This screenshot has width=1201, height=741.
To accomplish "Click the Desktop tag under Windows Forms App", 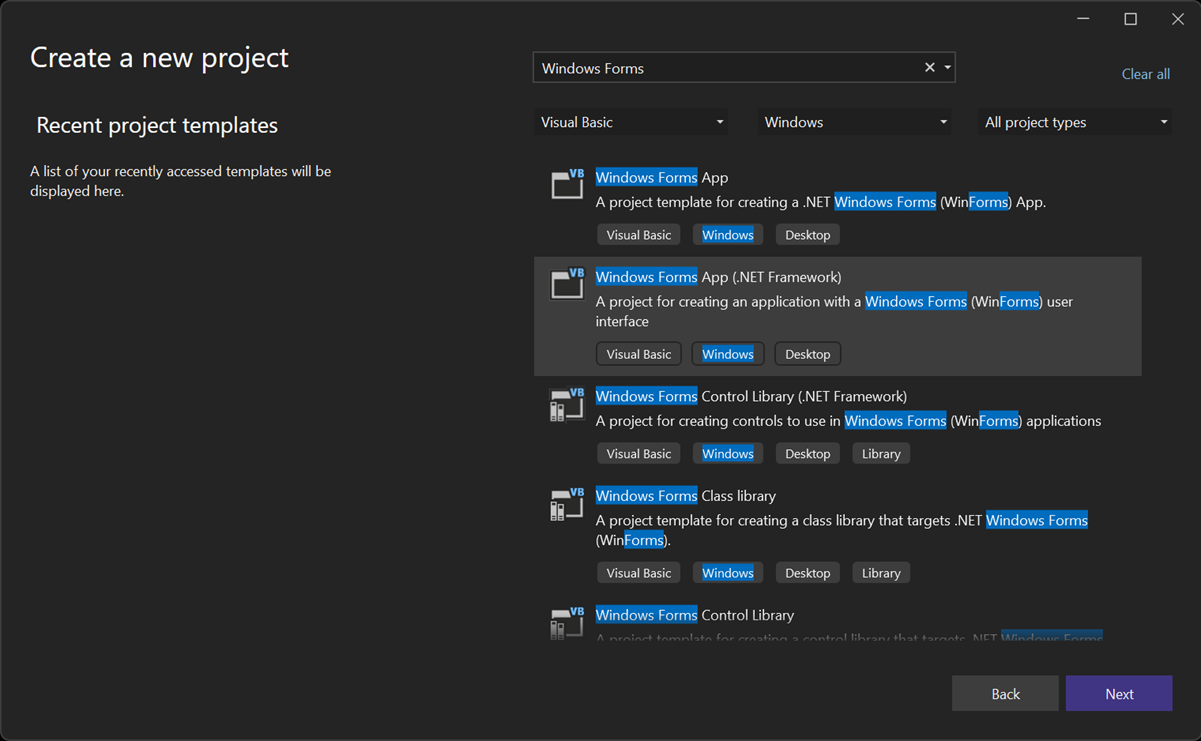I will coord(807,234).
